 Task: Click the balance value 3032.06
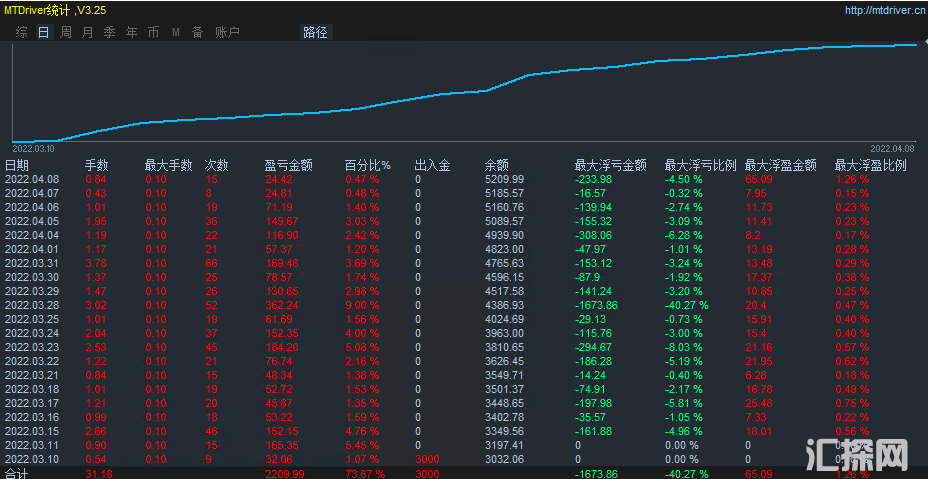click(x=504, y=459)
